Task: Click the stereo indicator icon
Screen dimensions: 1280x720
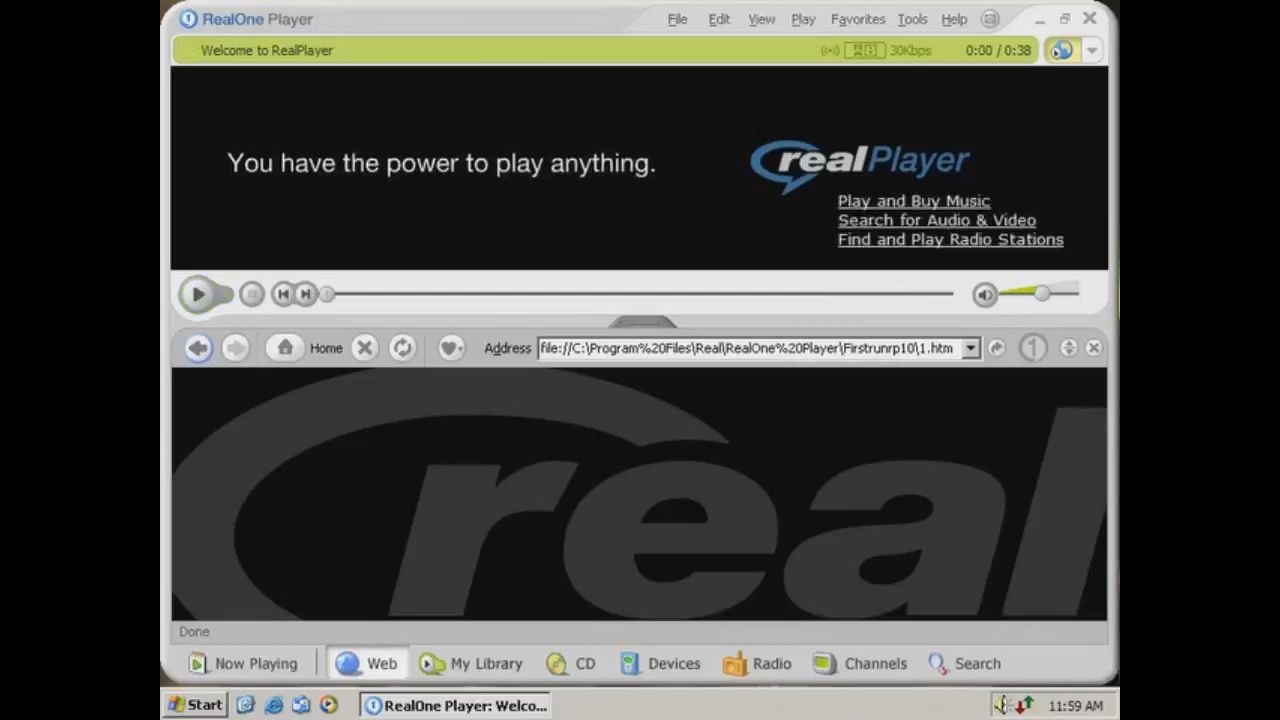Action: [864, 50]
